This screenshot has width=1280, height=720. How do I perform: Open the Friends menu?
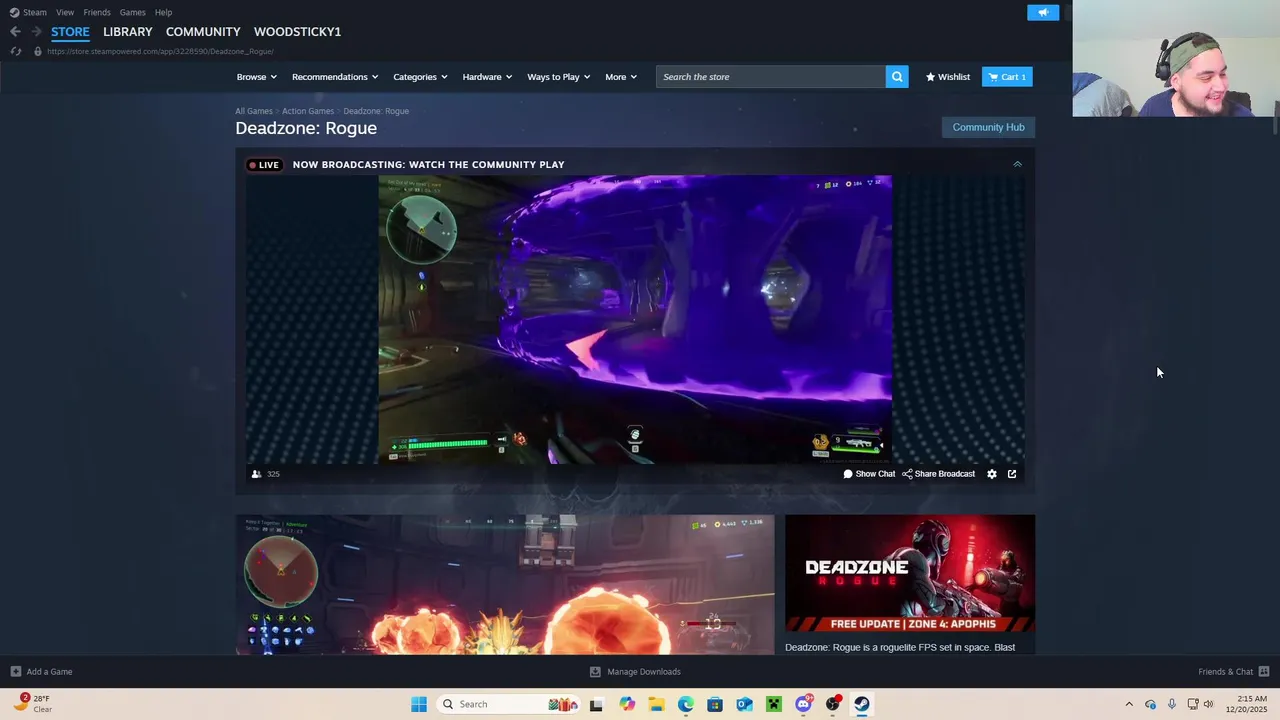tap(97, 12)
